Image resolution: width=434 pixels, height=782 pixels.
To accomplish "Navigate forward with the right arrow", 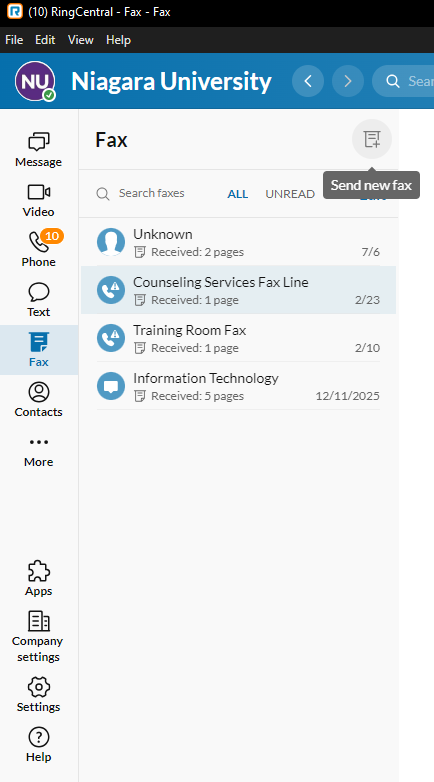I will (348, 81).
